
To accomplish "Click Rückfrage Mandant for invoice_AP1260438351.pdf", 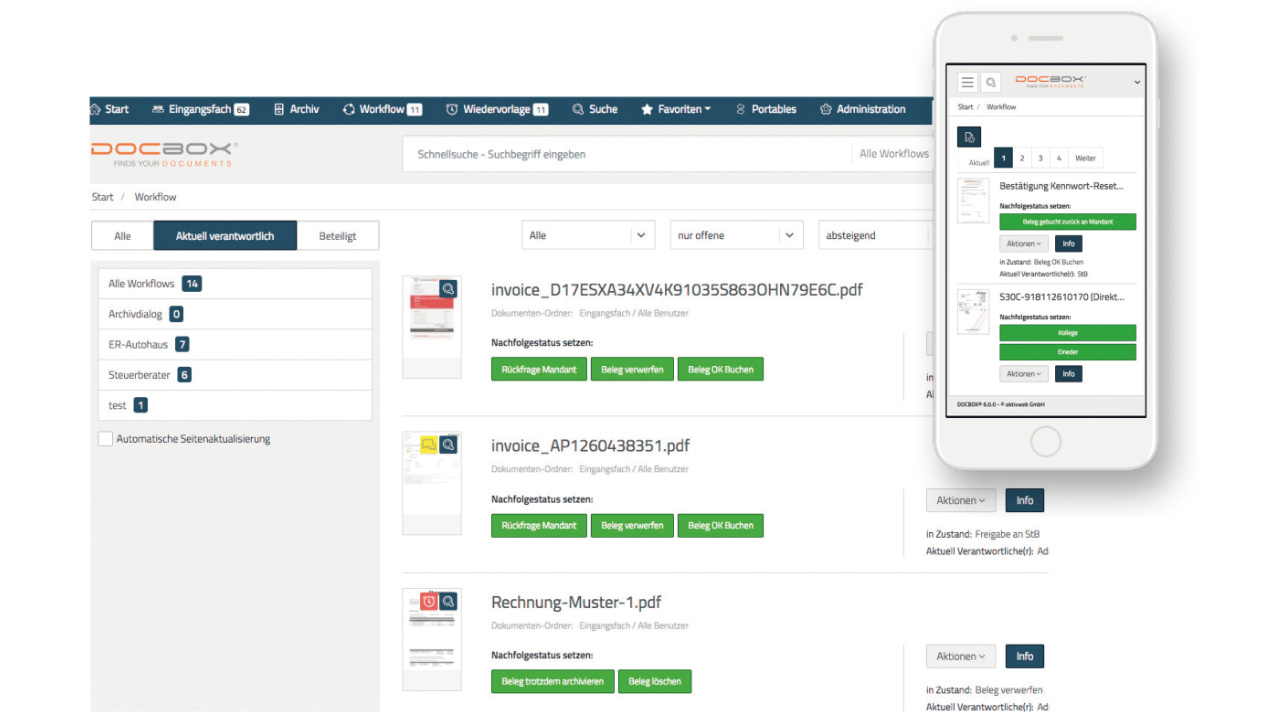I will (x=539, y=525).
